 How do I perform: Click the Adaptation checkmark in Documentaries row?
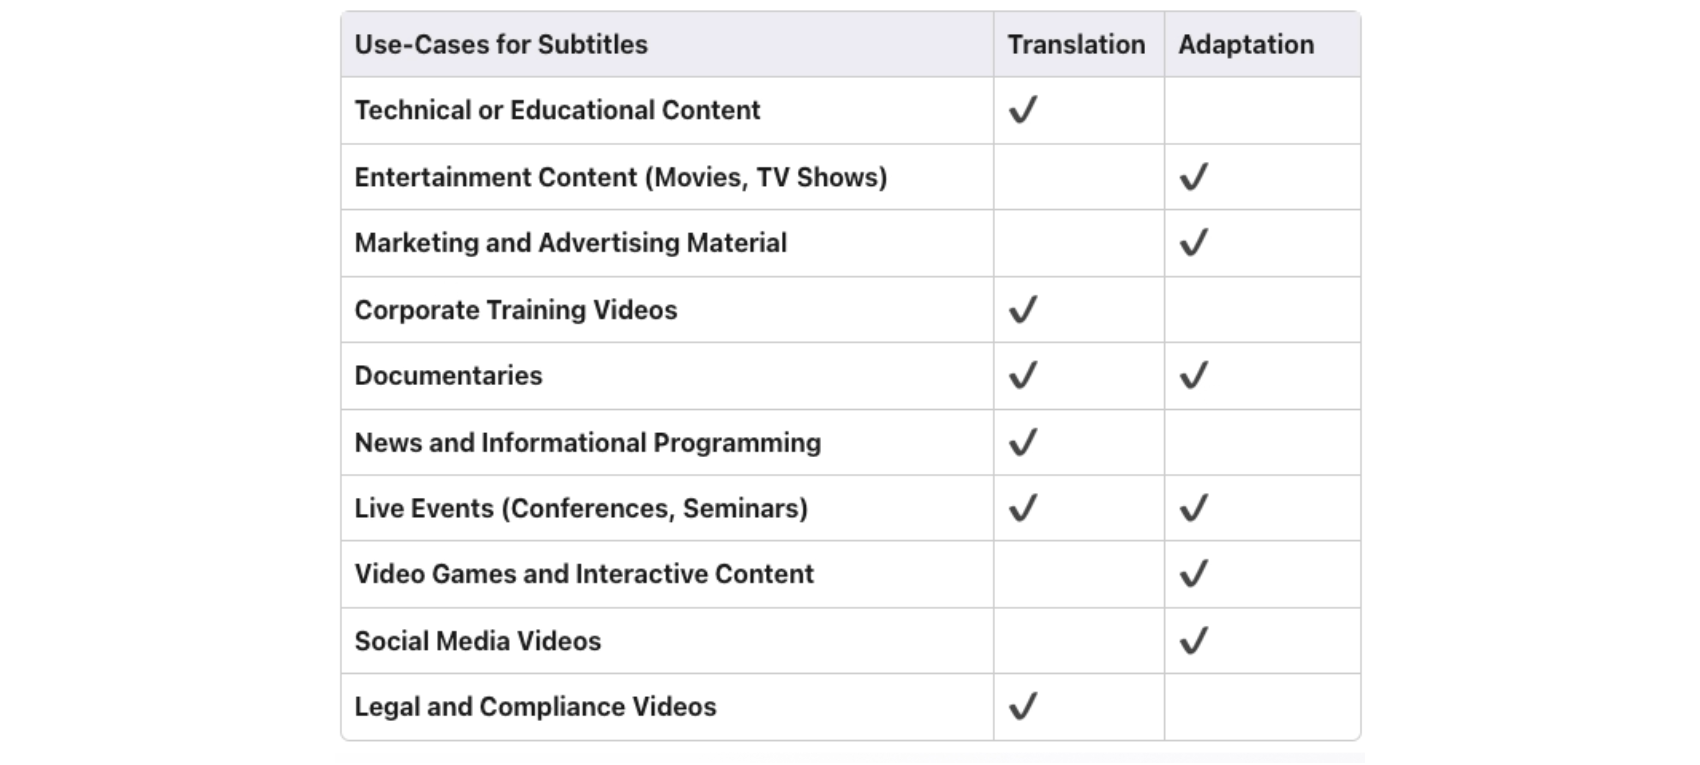coord(1194,376)
